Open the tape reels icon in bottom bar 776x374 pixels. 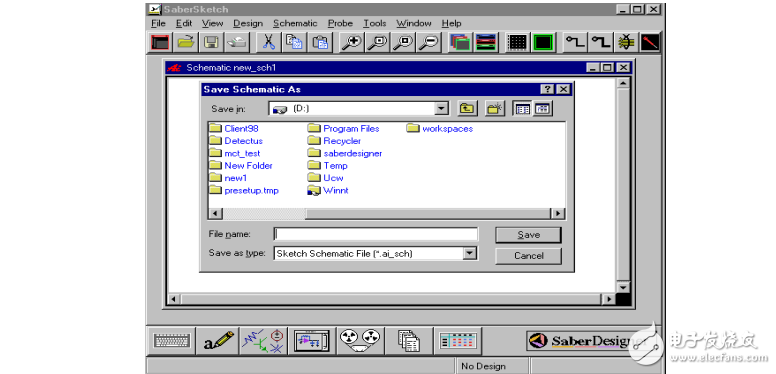(360, 340)
